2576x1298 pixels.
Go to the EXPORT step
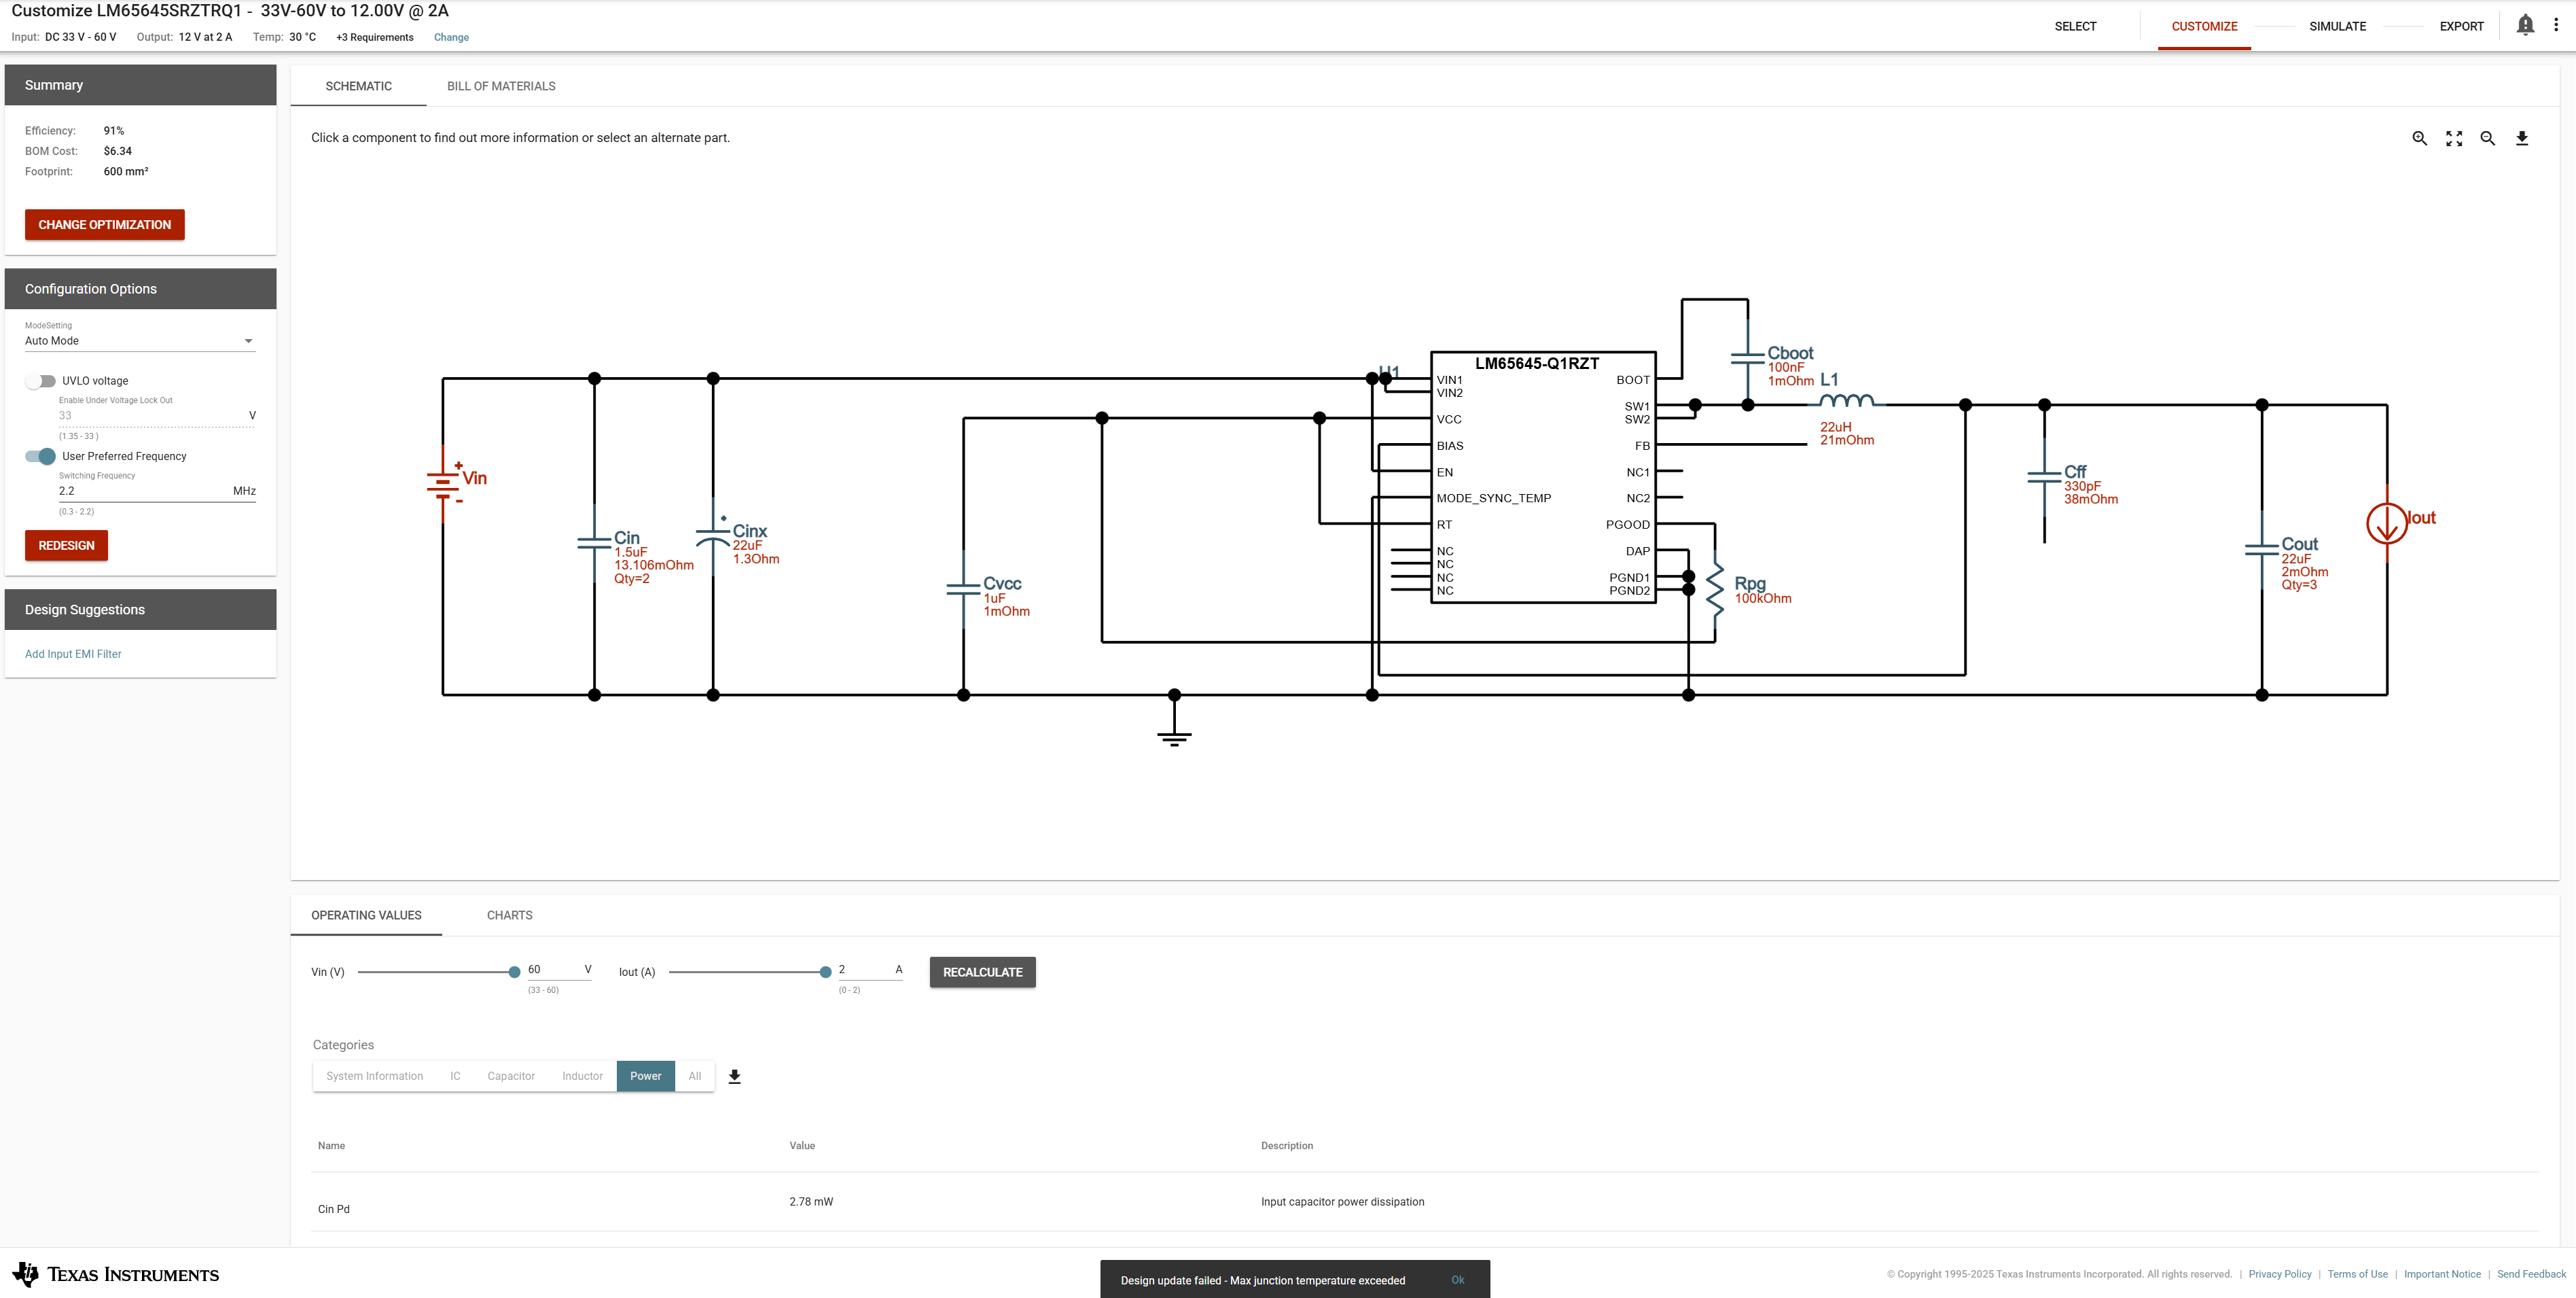point(2461,26)
